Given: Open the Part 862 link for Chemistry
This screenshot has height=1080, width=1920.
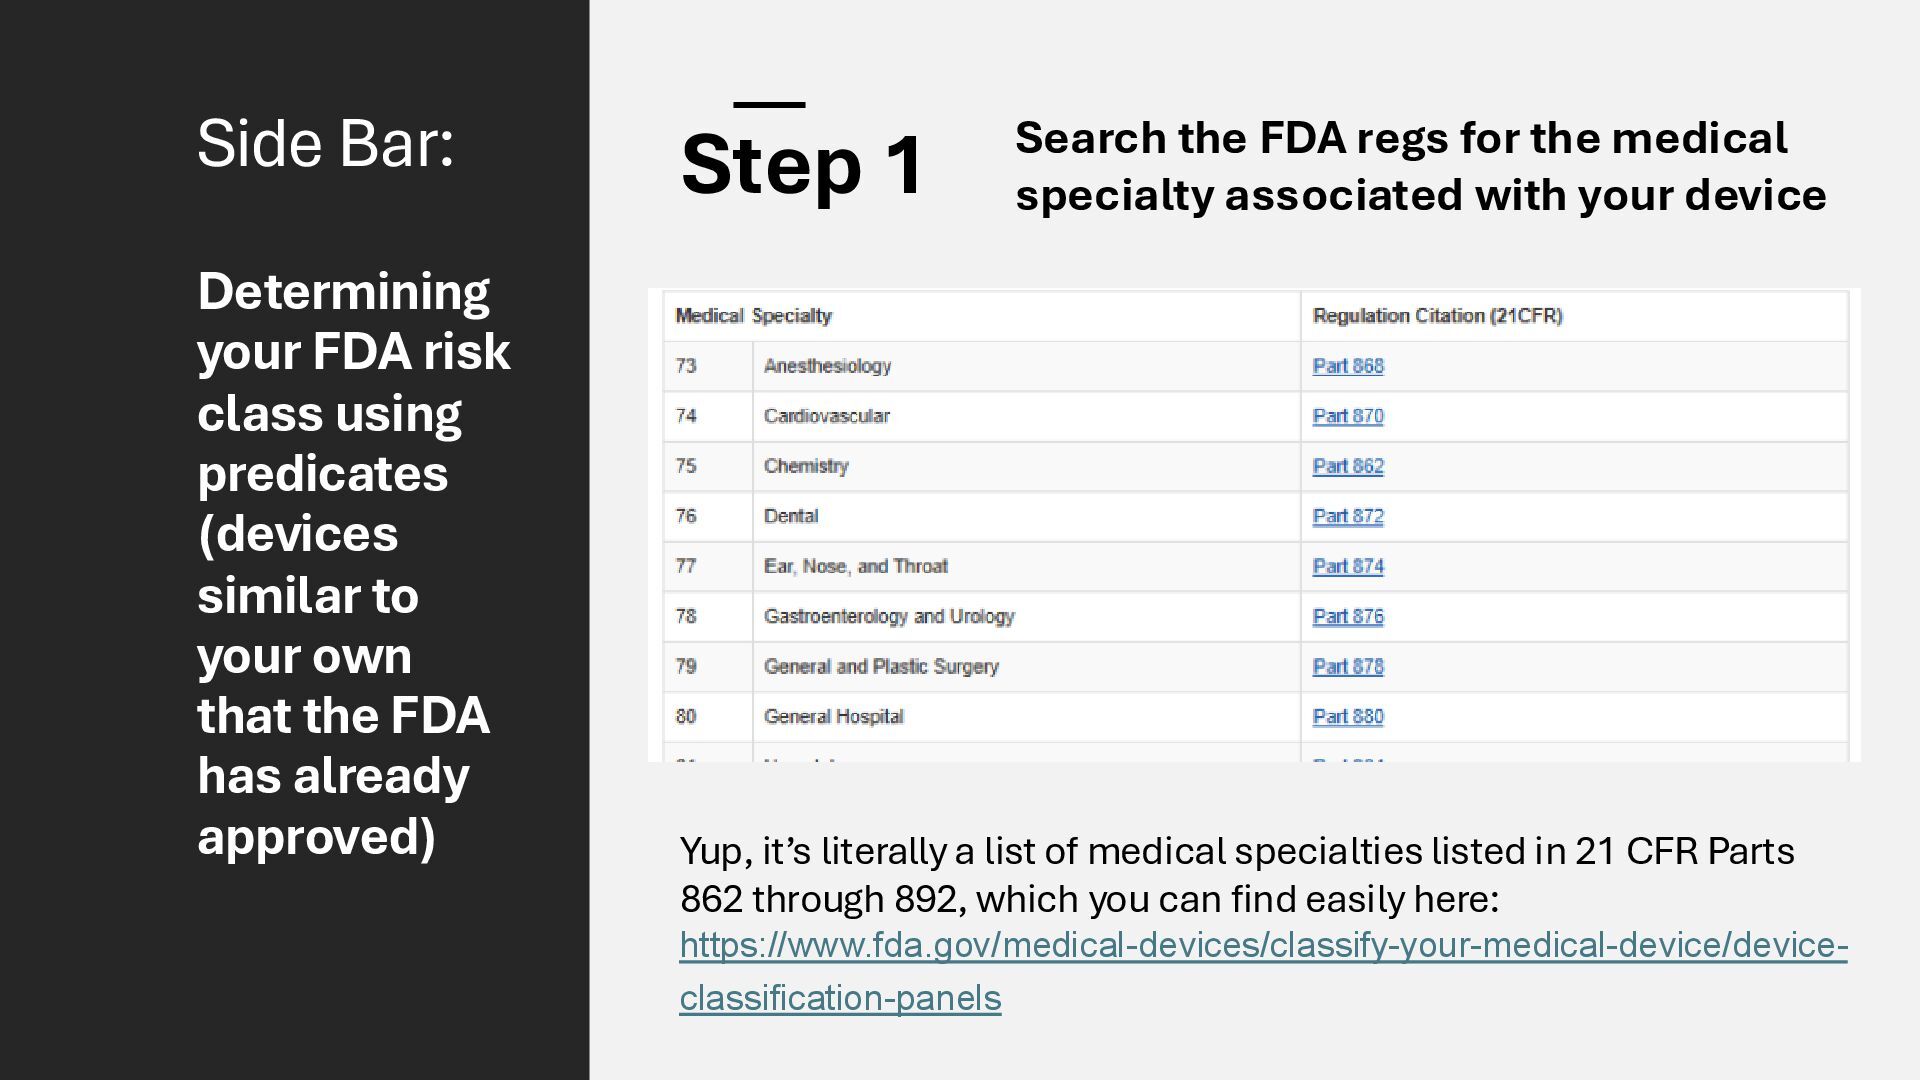Looking at the screenshot, I should pyautogui.click(x=1347, y=466).
